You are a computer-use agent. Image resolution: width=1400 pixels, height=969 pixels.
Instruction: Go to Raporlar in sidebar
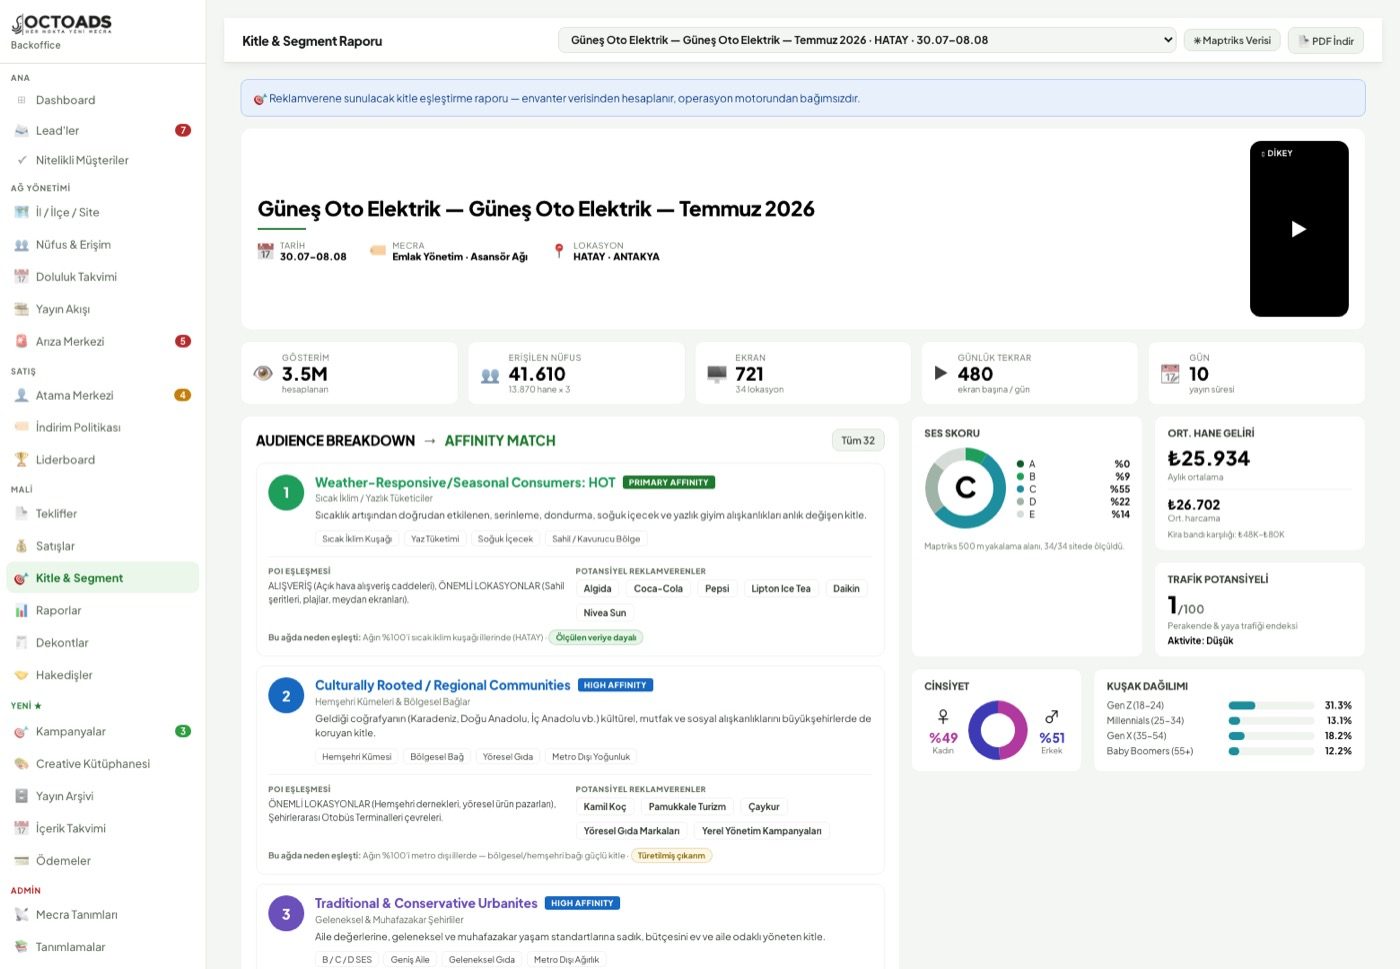pyautogui.click(x=102, y=610)
